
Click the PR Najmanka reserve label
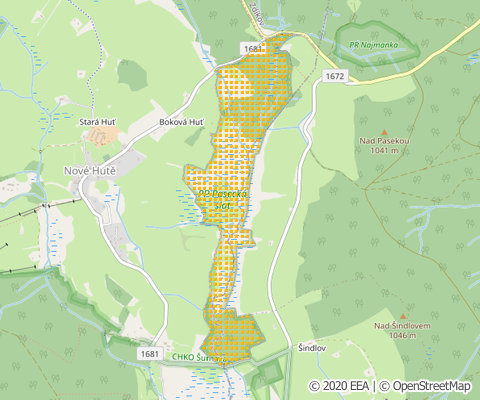coord(374,45)
